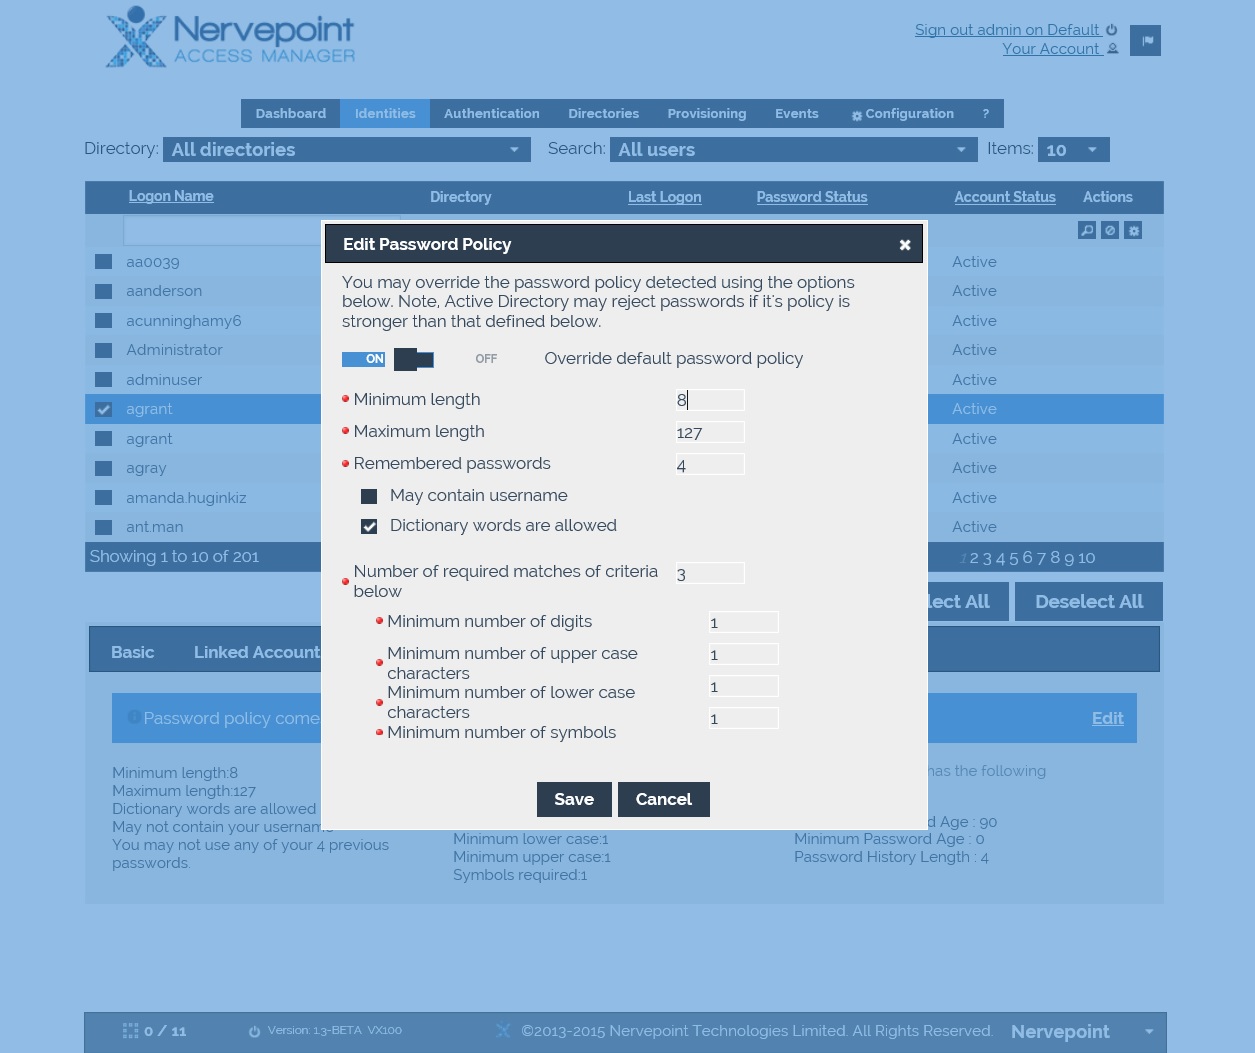
Task: Click the grid icon in the footer bar
Action: point(130,1031)
